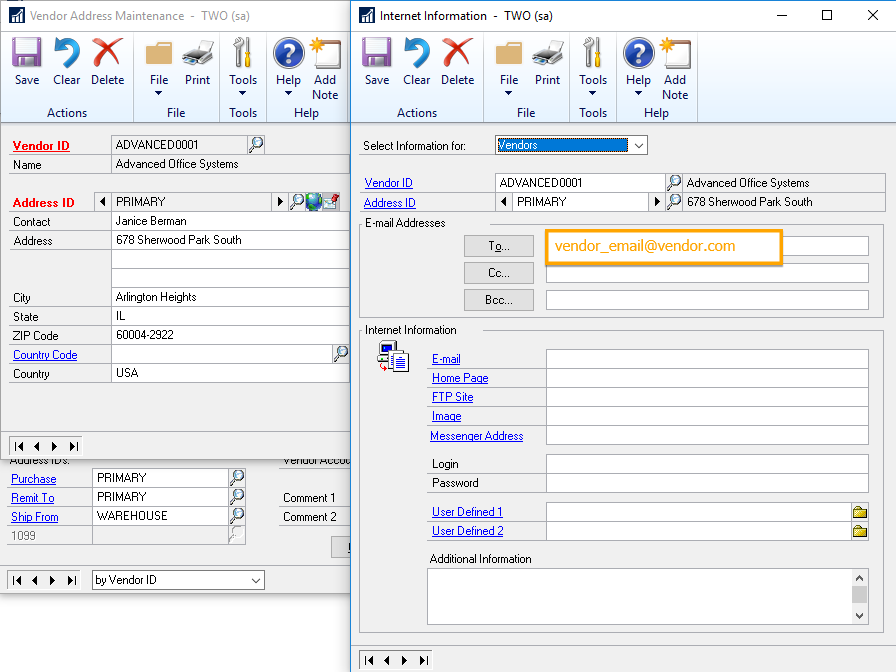Open the File menu in Internet Information
Screen dimensions: 896x672
(509, 67)
